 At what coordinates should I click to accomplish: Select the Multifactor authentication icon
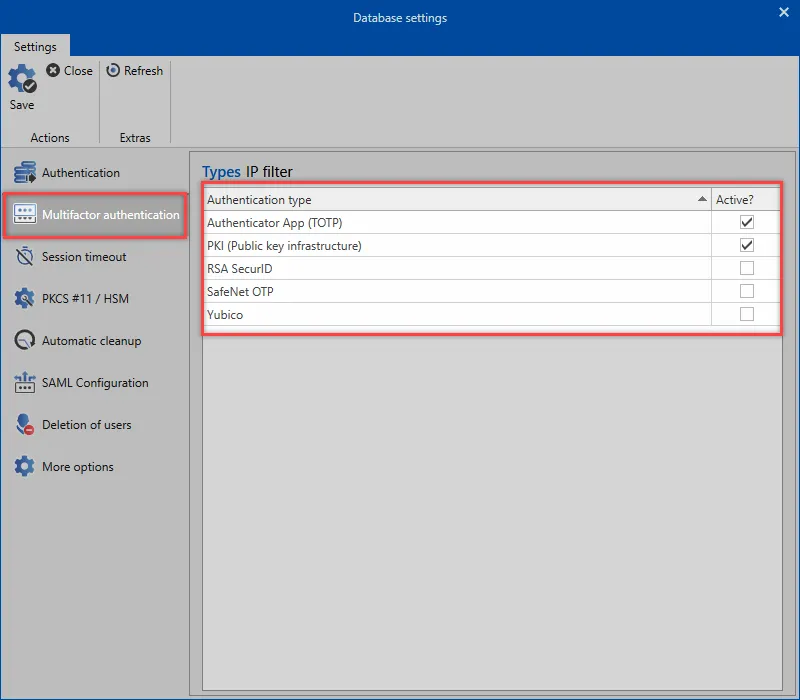click(x=25, y=215)
